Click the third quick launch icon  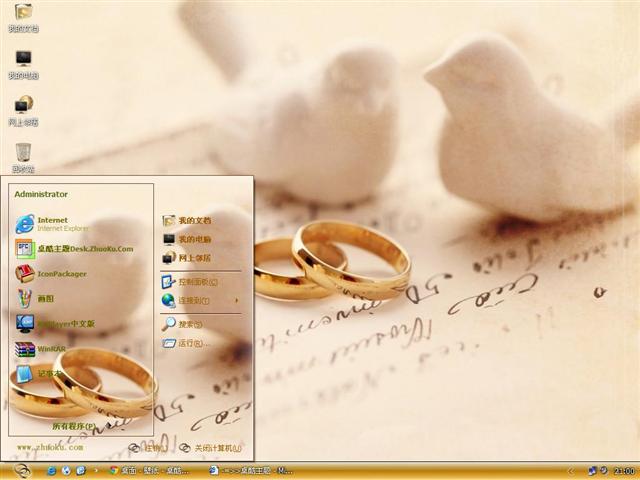pos(81,471)
